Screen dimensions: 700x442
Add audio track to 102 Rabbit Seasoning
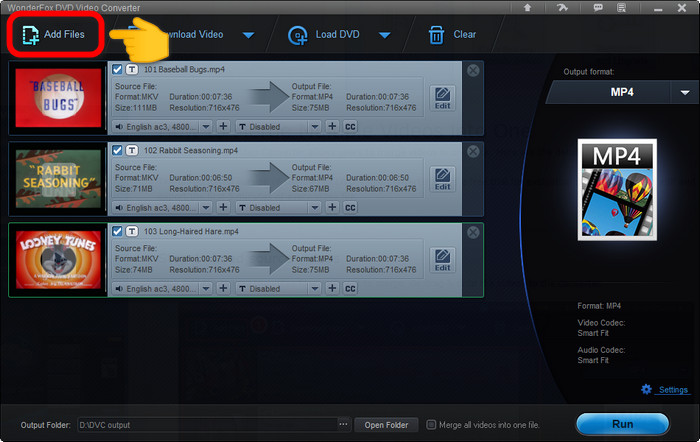pyautogui.click(x=223, y=208)
